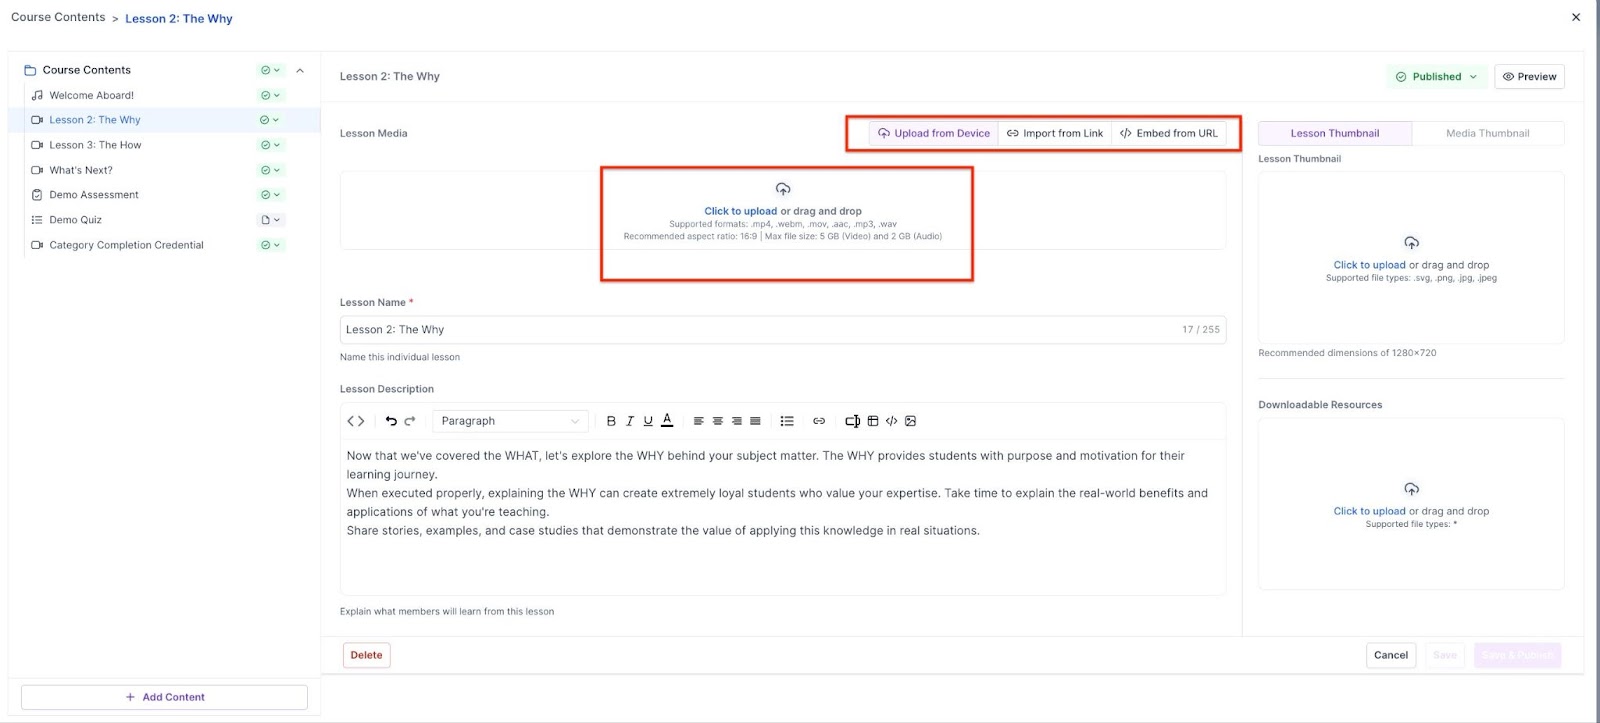Open the Demo Assessment item

point(94,195)
